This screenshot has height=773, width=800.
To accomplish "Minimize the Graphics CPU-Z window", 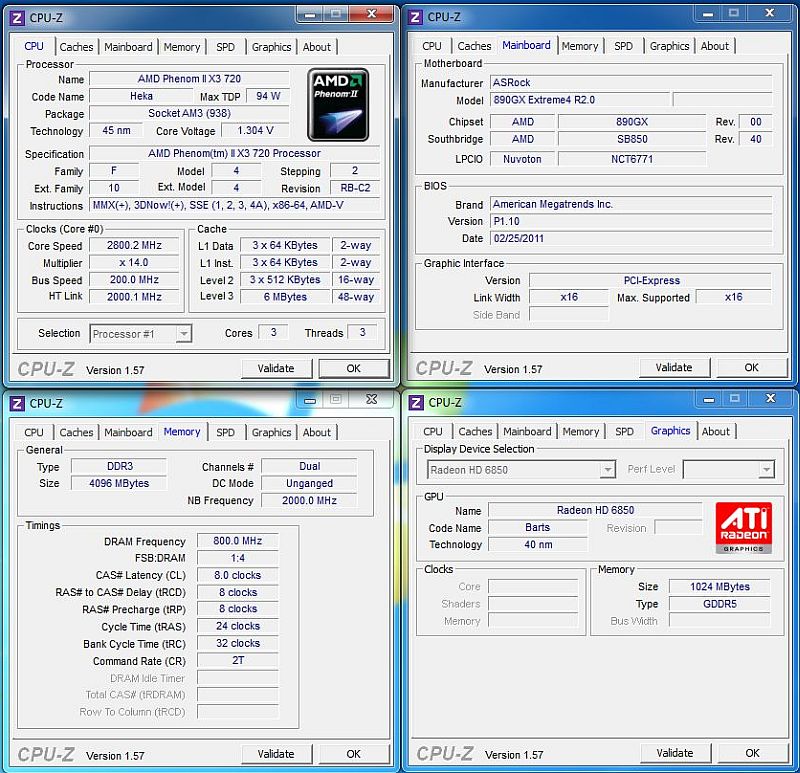I will [709, 399].
